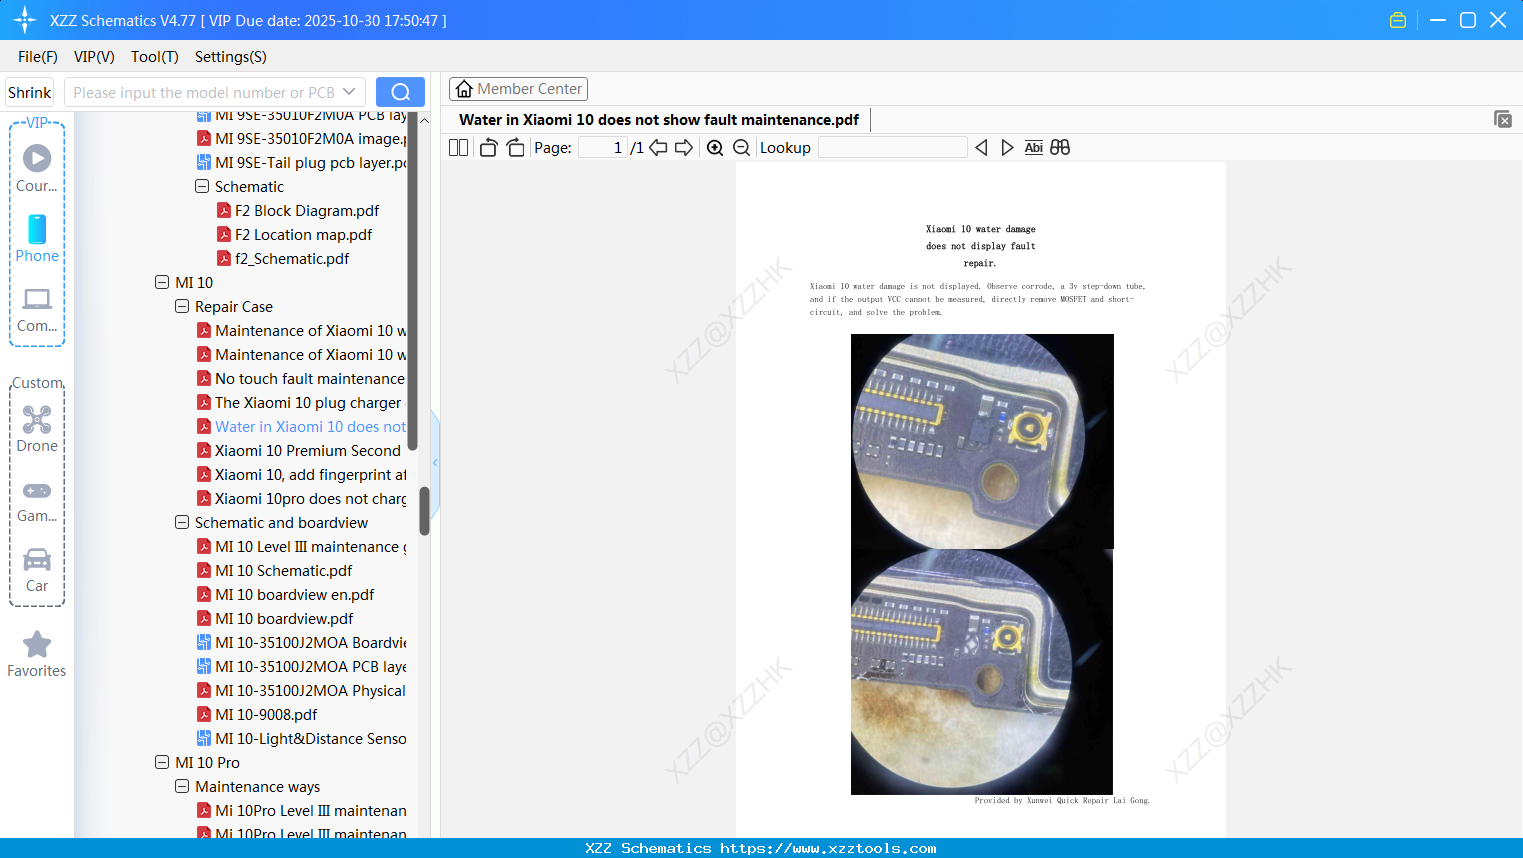Open the model number dropdown arrow
This screenshot has width=1523, height=858.
(x=349, y=92)
